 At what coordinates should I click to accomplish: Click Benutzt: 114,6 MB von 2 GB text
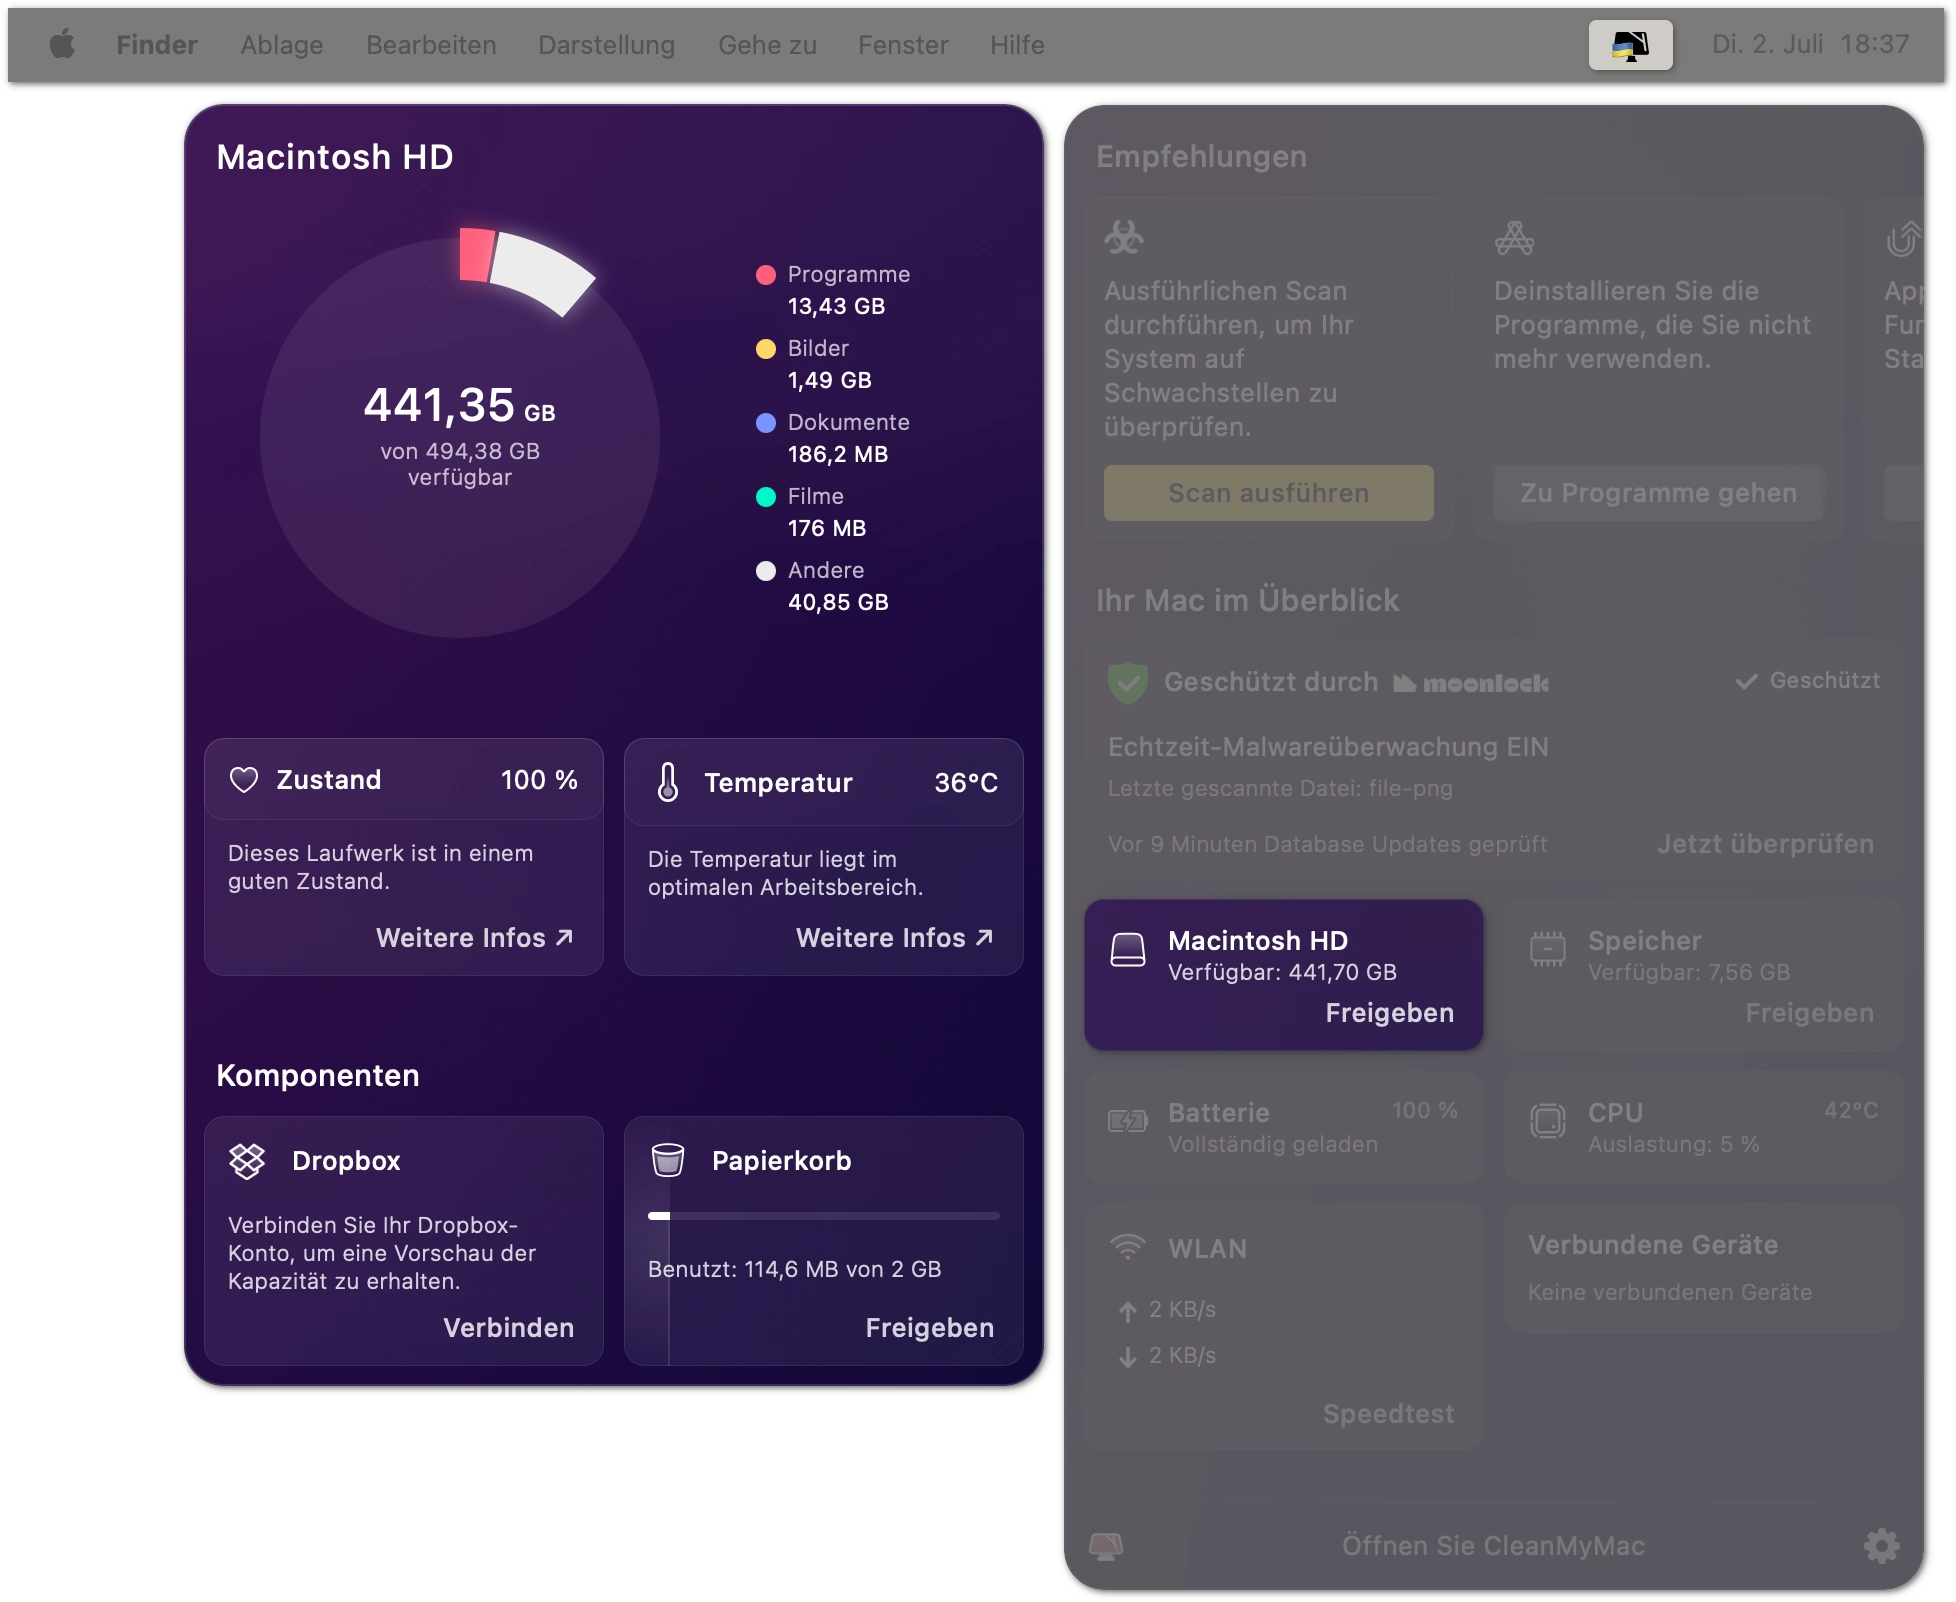click(795, 1270)
